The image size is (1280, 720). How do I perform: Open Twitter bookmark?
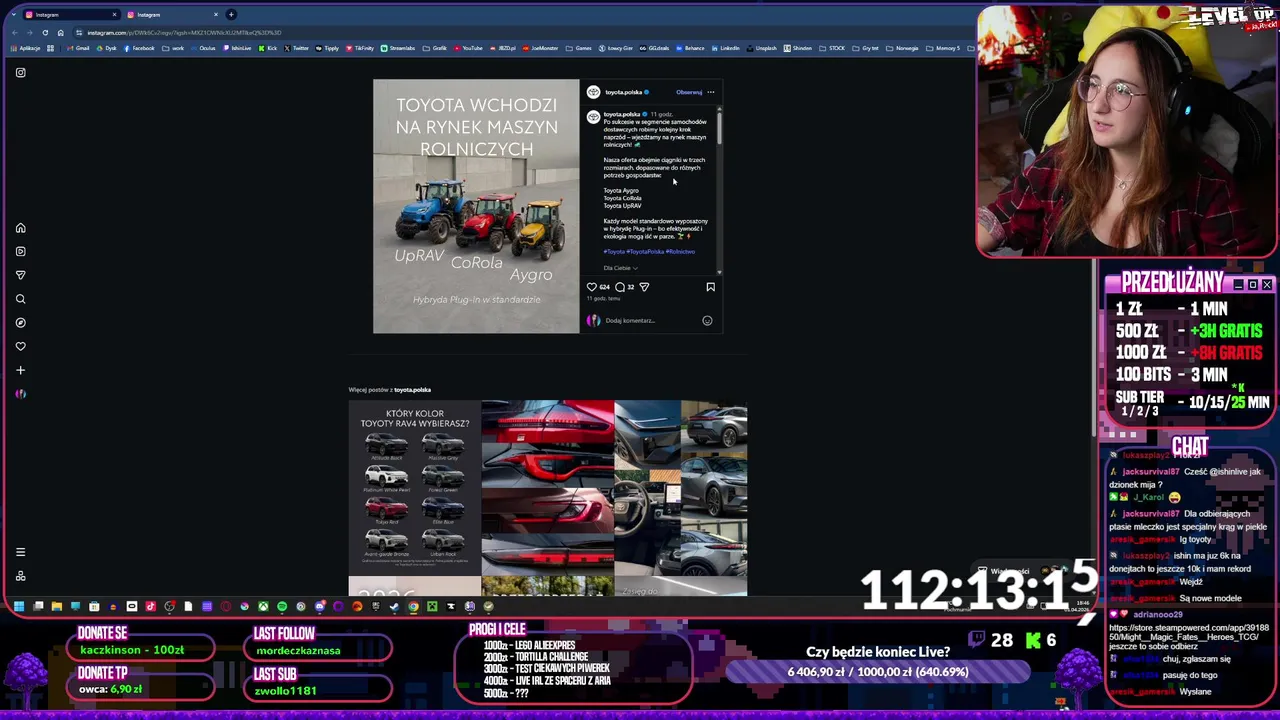296,48
